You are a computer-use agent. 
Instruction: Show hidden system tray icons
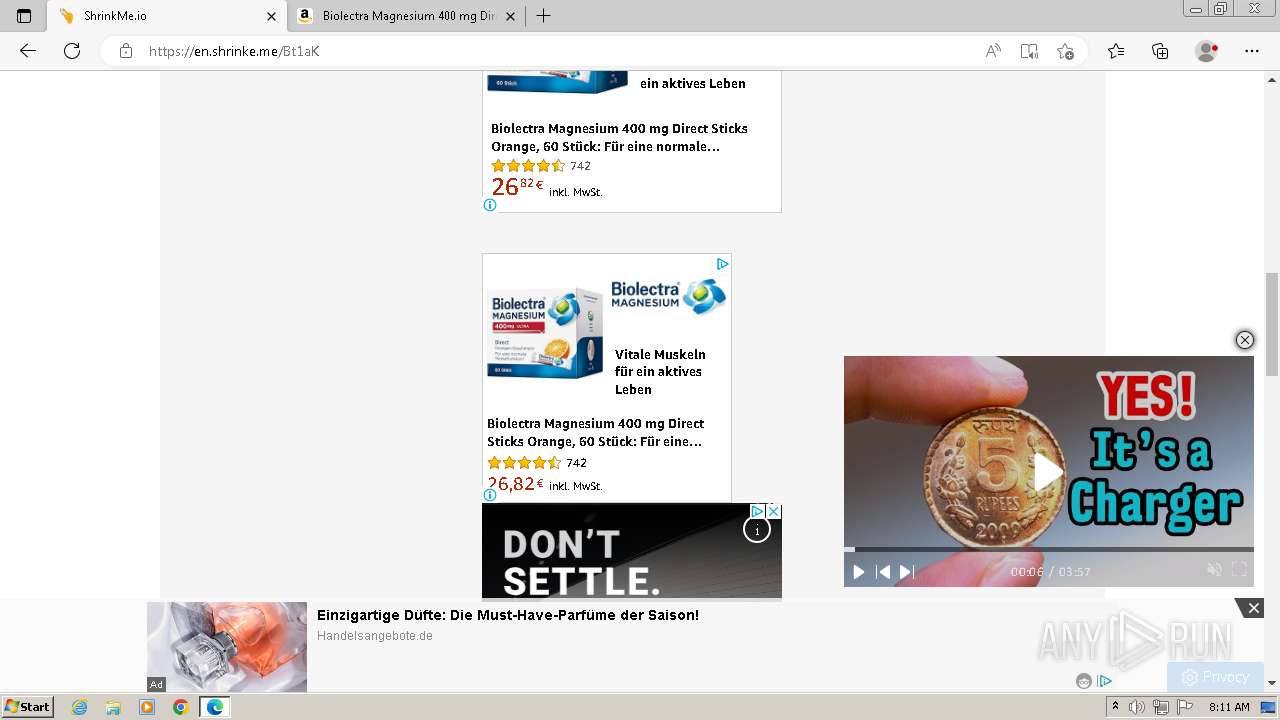1115,707
